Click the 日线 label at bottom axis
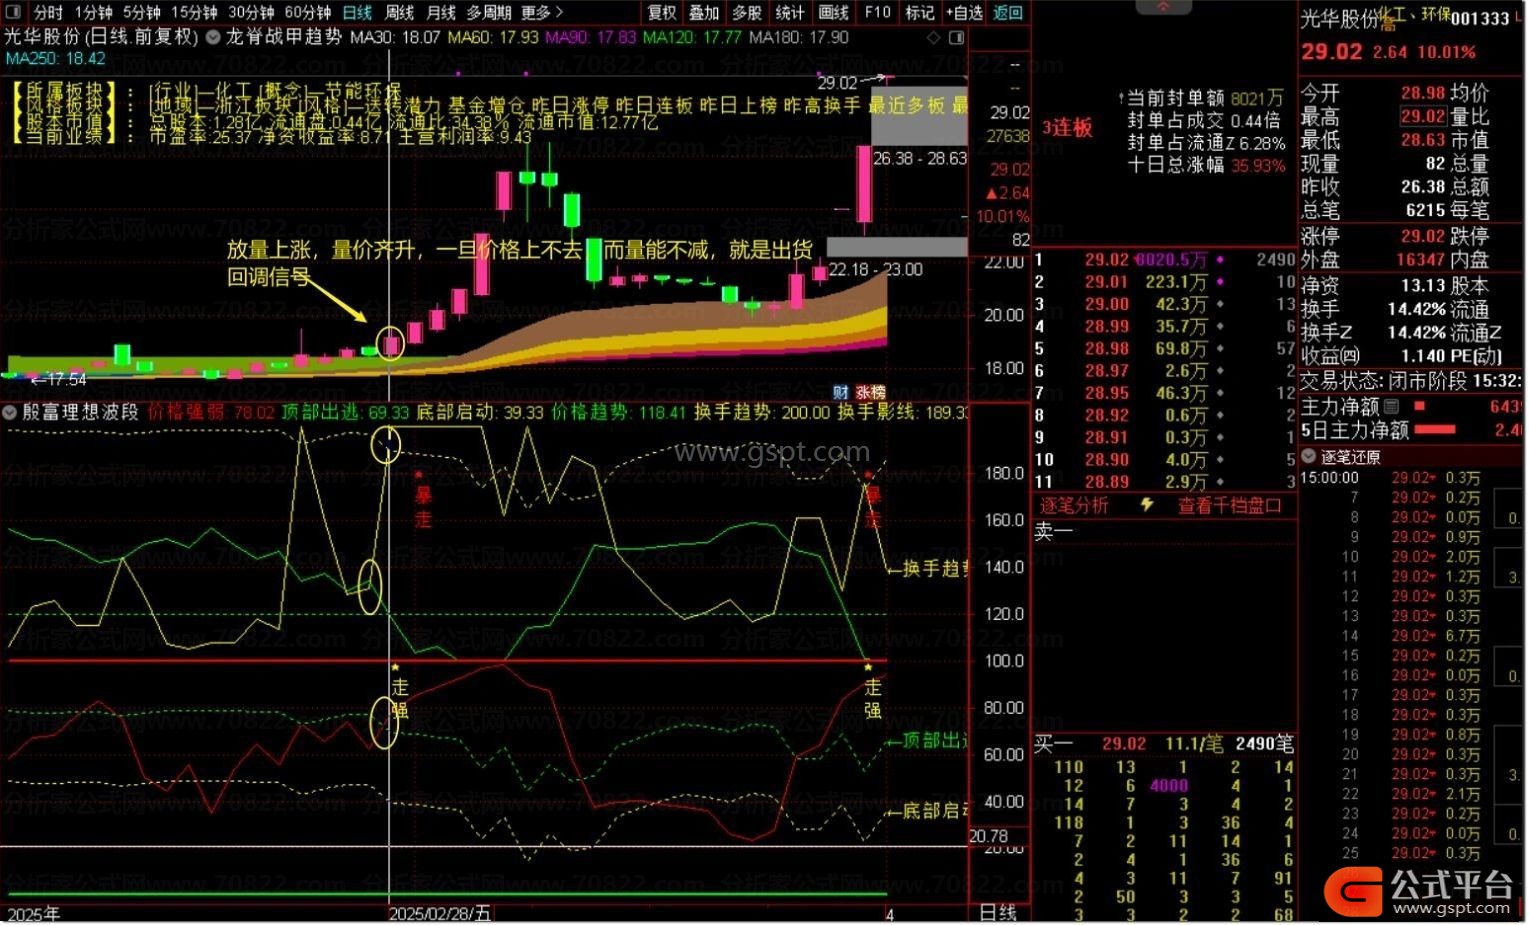The height and width of the screenshot is (925, 1529). (x=997, y=913)
